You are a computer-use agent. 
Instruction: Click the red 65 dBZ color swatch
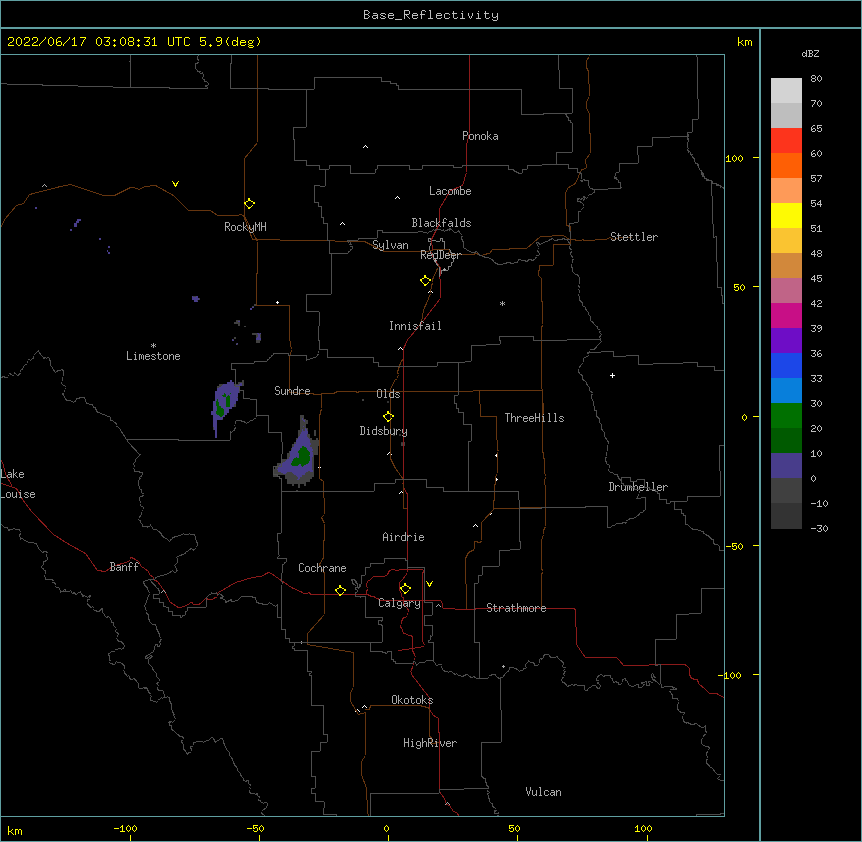click(x=786, y=141)
